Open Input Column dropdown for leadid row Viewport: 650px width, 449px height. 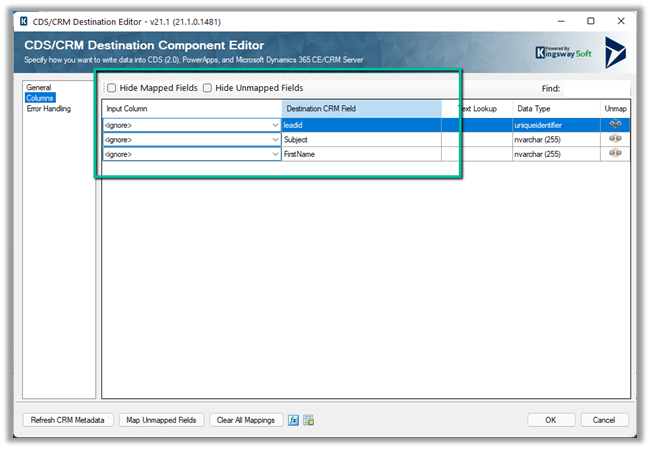275,125
